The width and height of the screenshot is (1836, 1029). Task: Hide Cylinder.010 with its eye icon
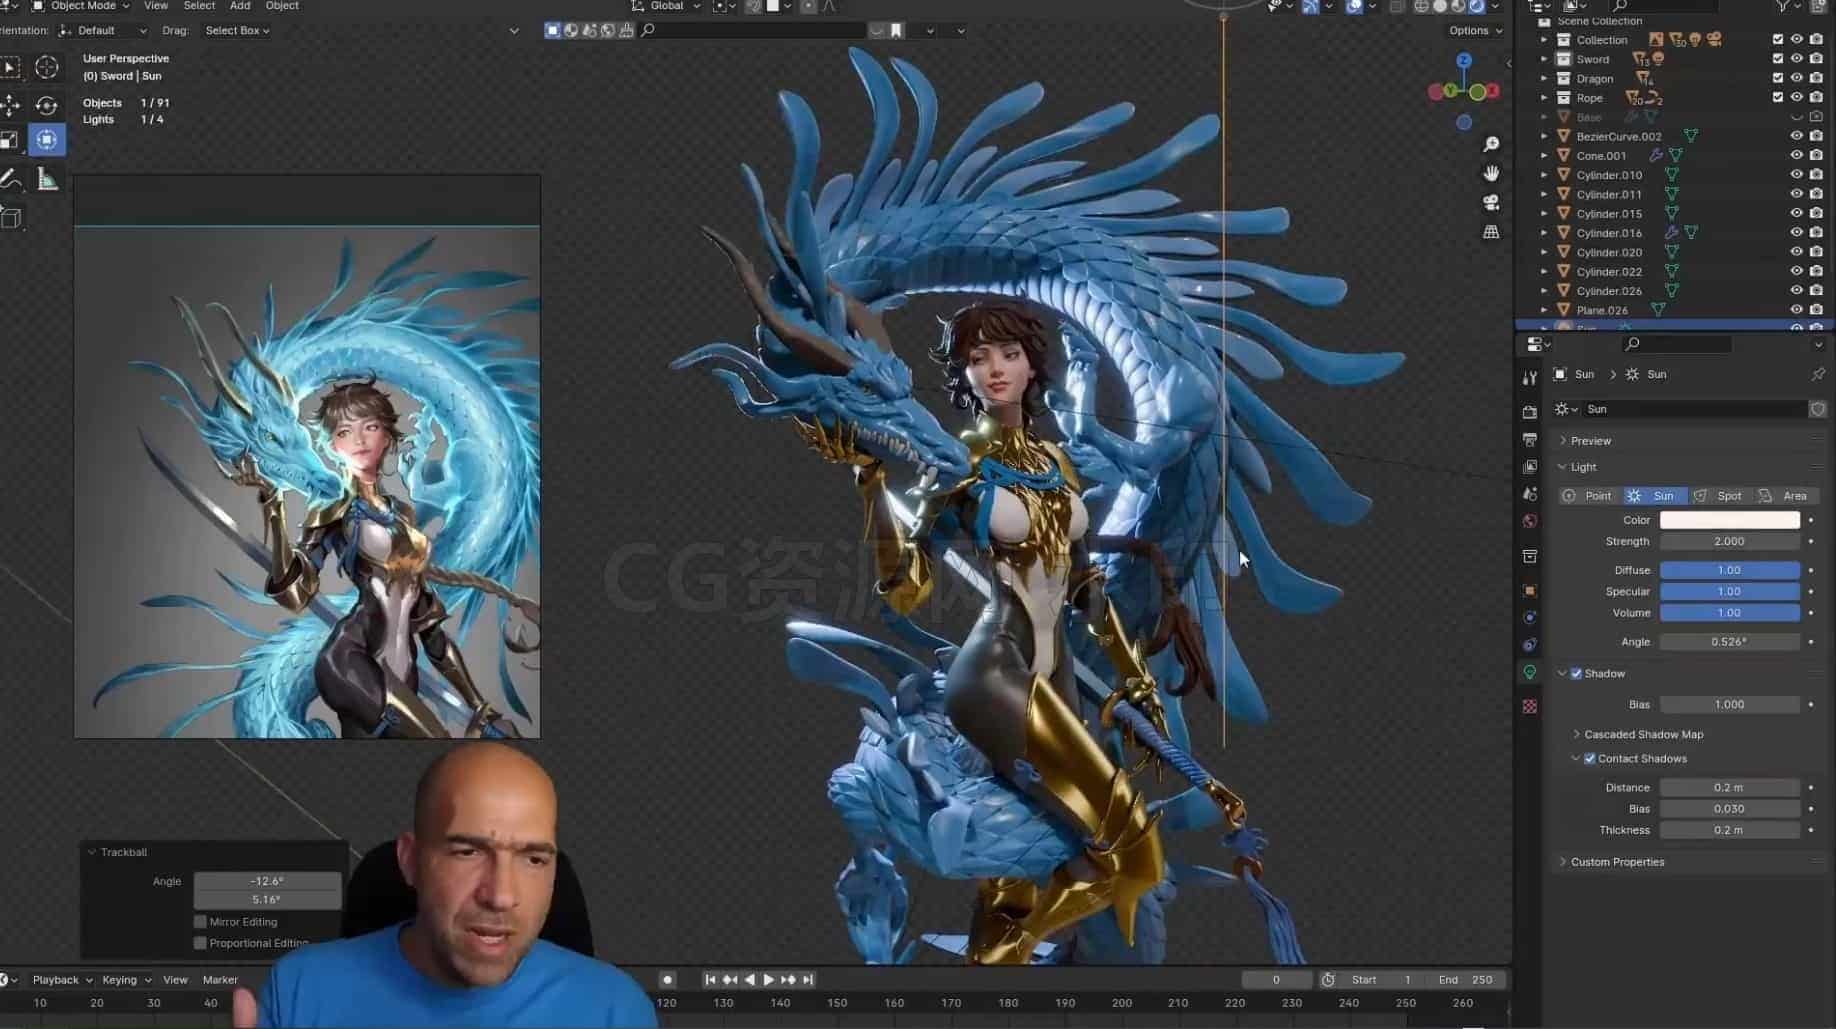tap(1797, 175)
